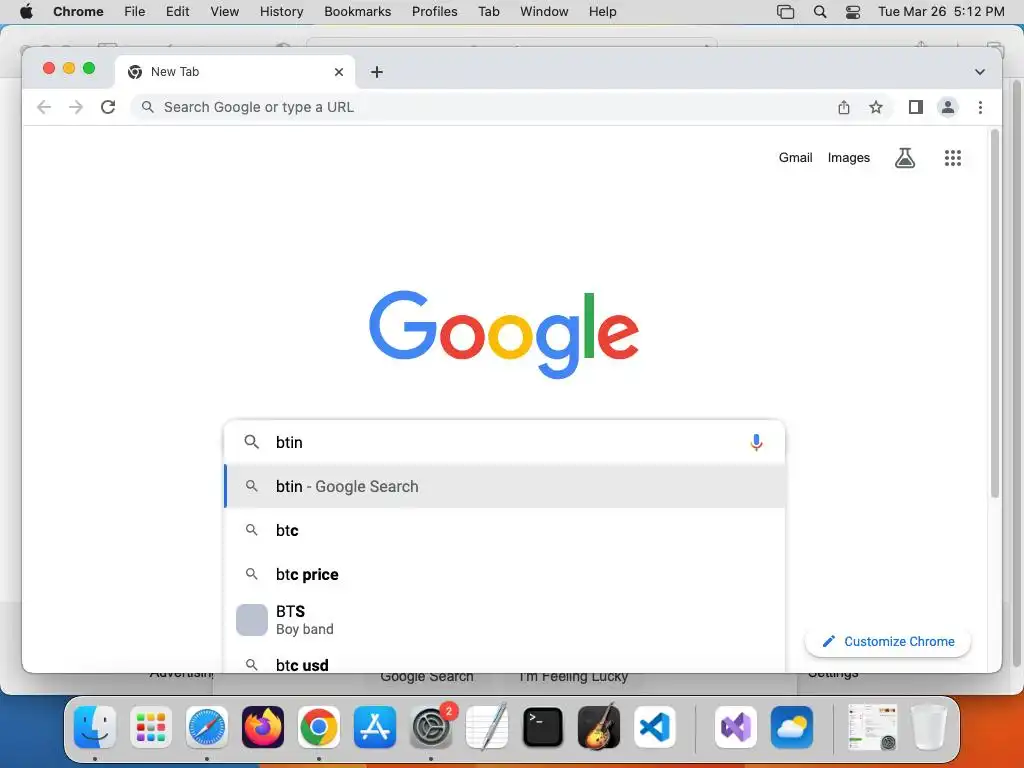Open the Apple menu
Image resolution: width=1024 pixels, height=768 pixels.
tap(26, 12)
